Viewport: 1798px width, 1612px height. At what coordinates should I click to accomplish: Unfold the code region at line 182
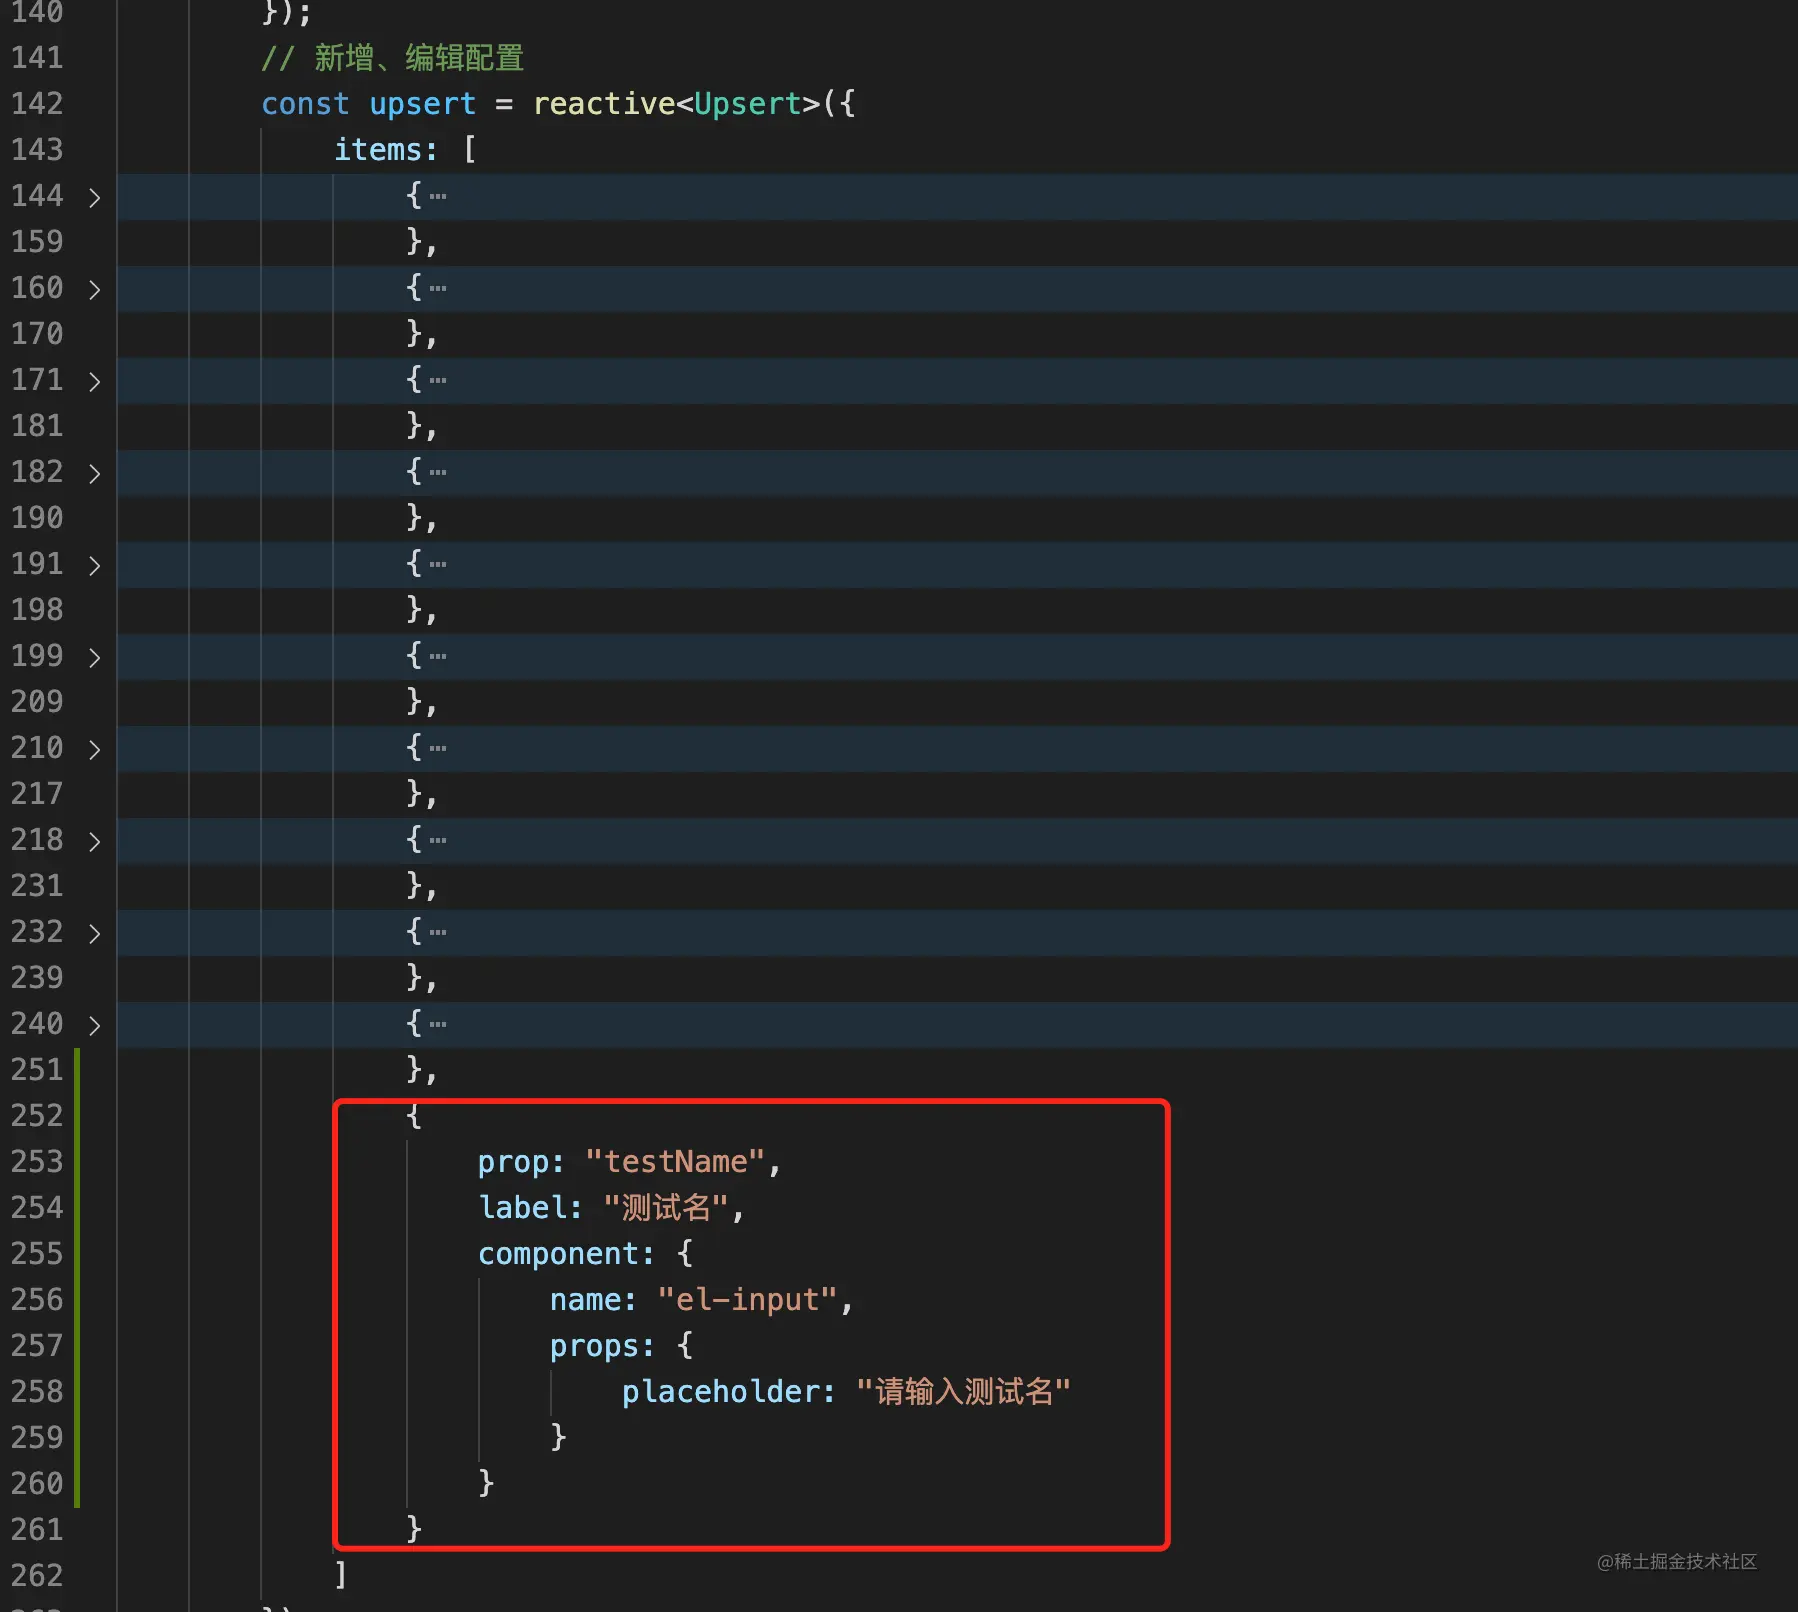[94, 473]
